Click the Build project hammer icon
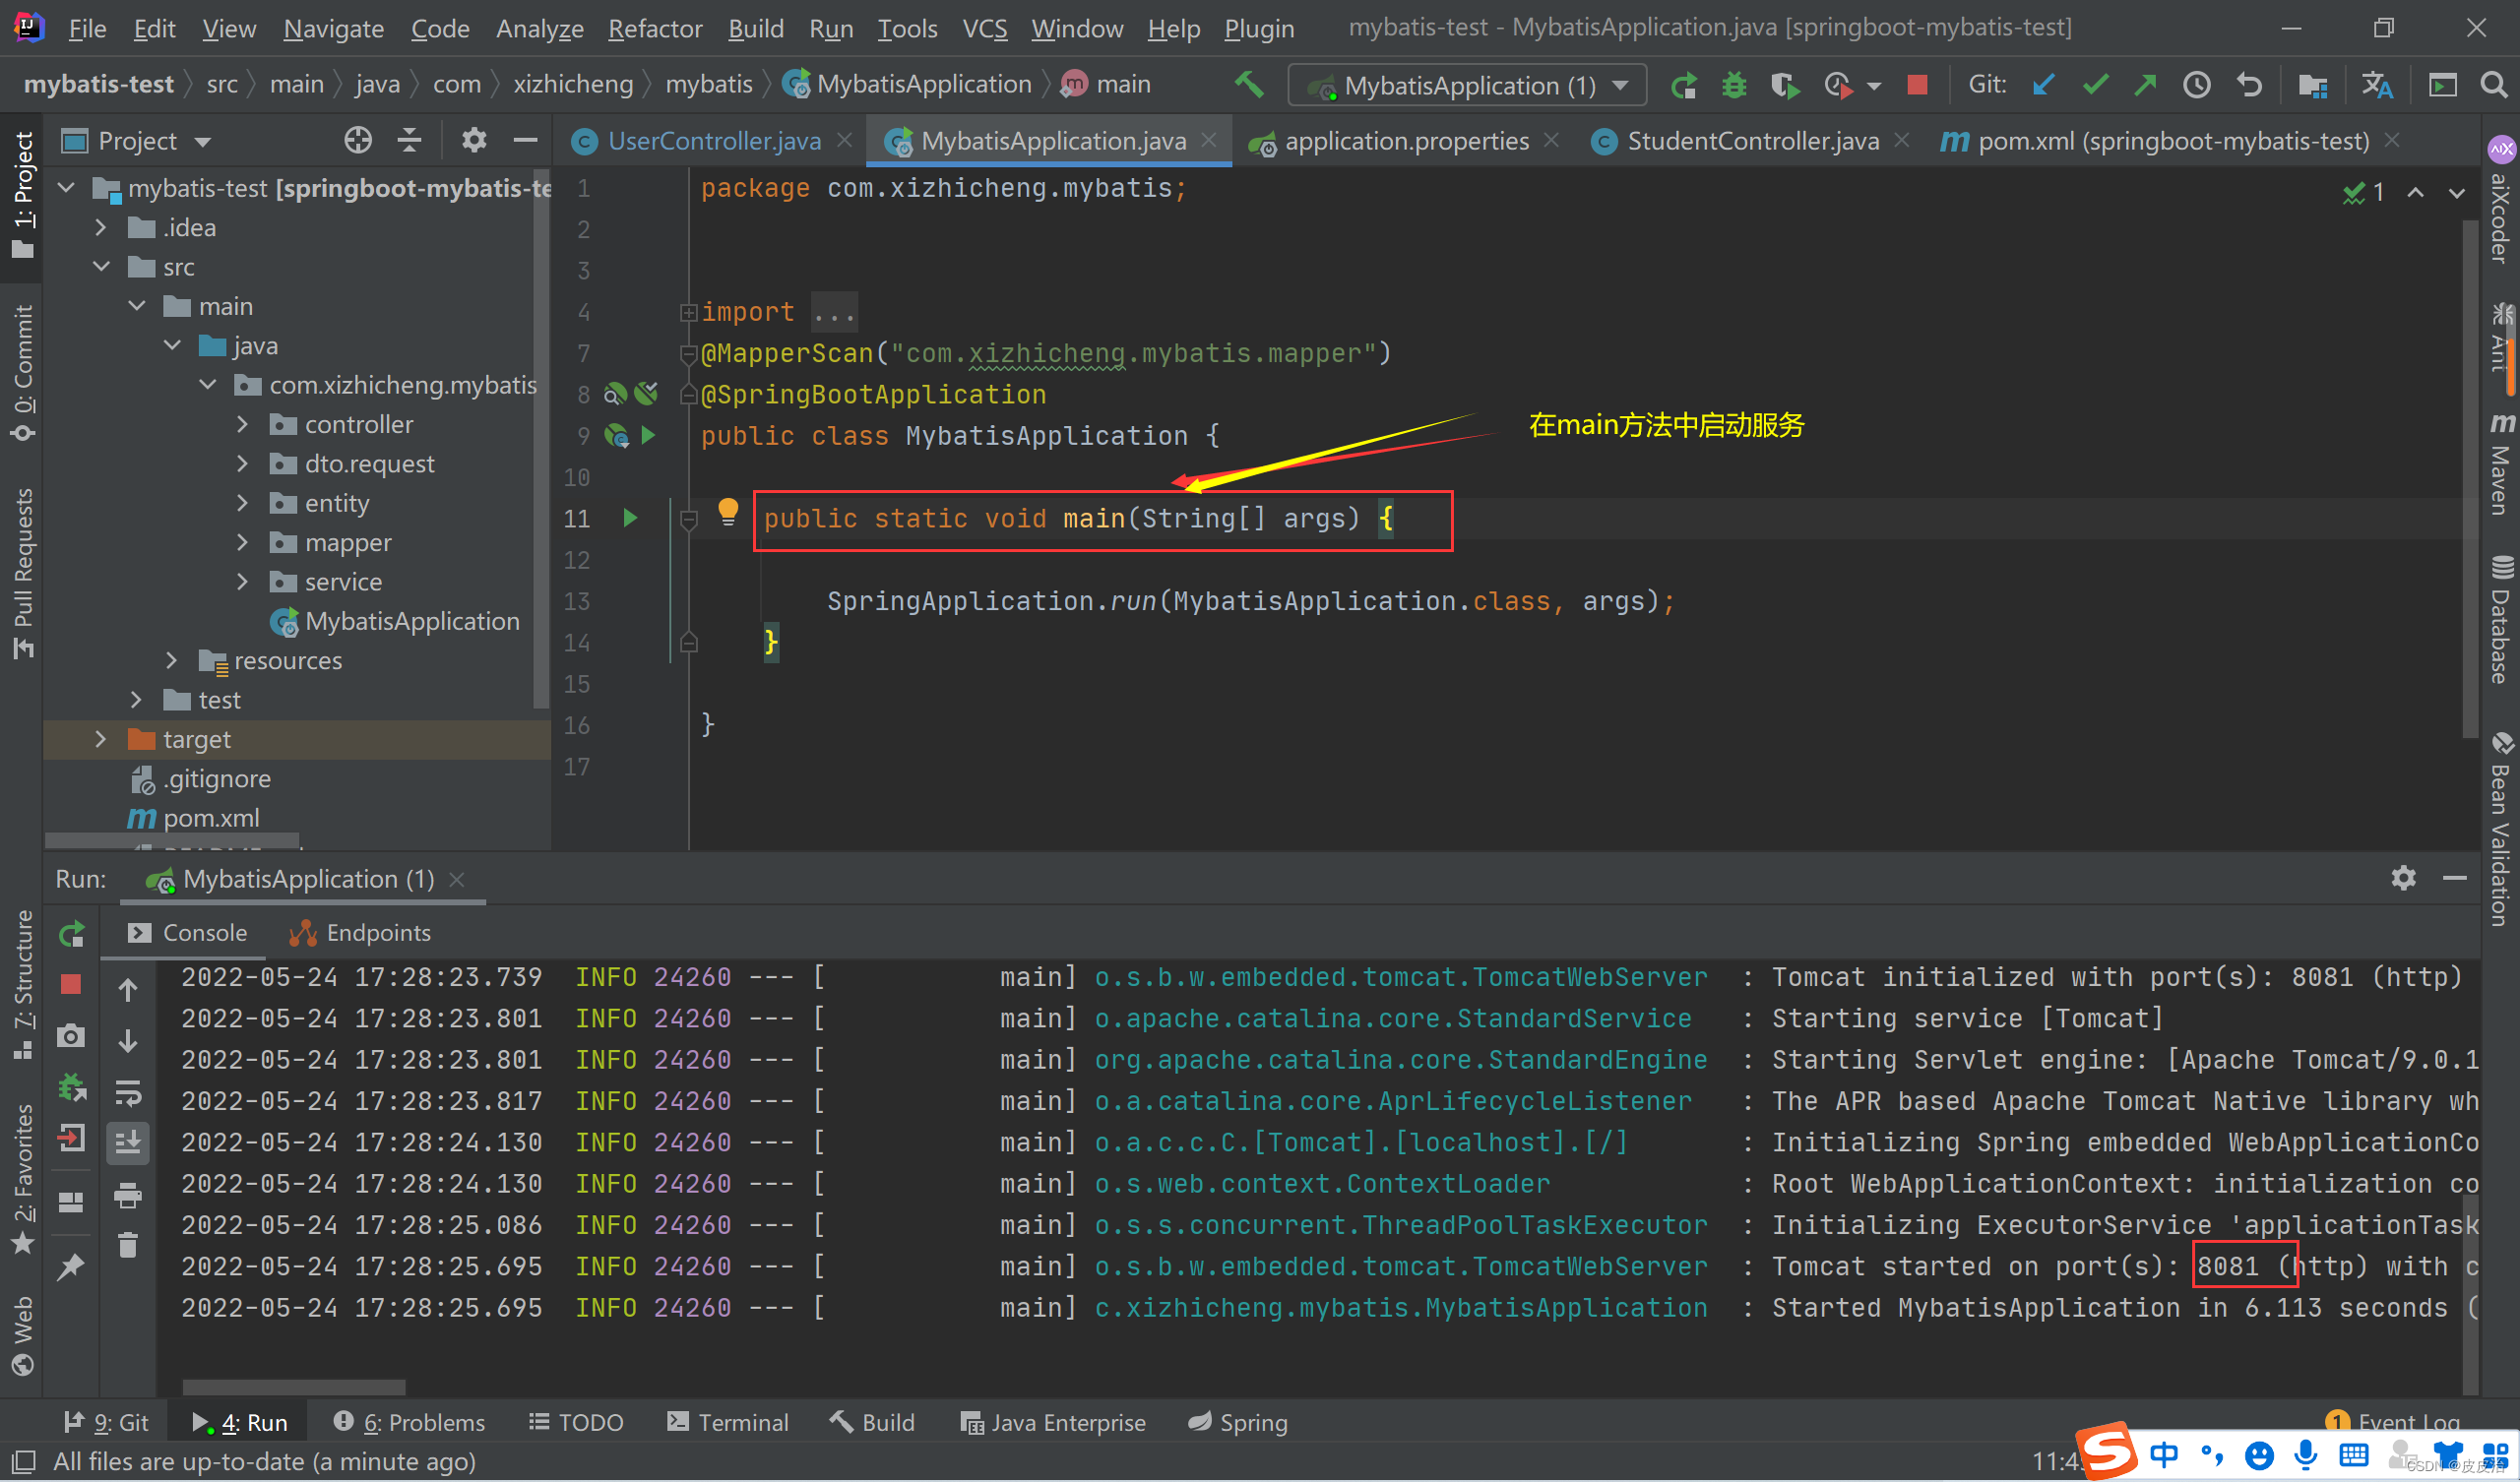 coord(1249,85)
